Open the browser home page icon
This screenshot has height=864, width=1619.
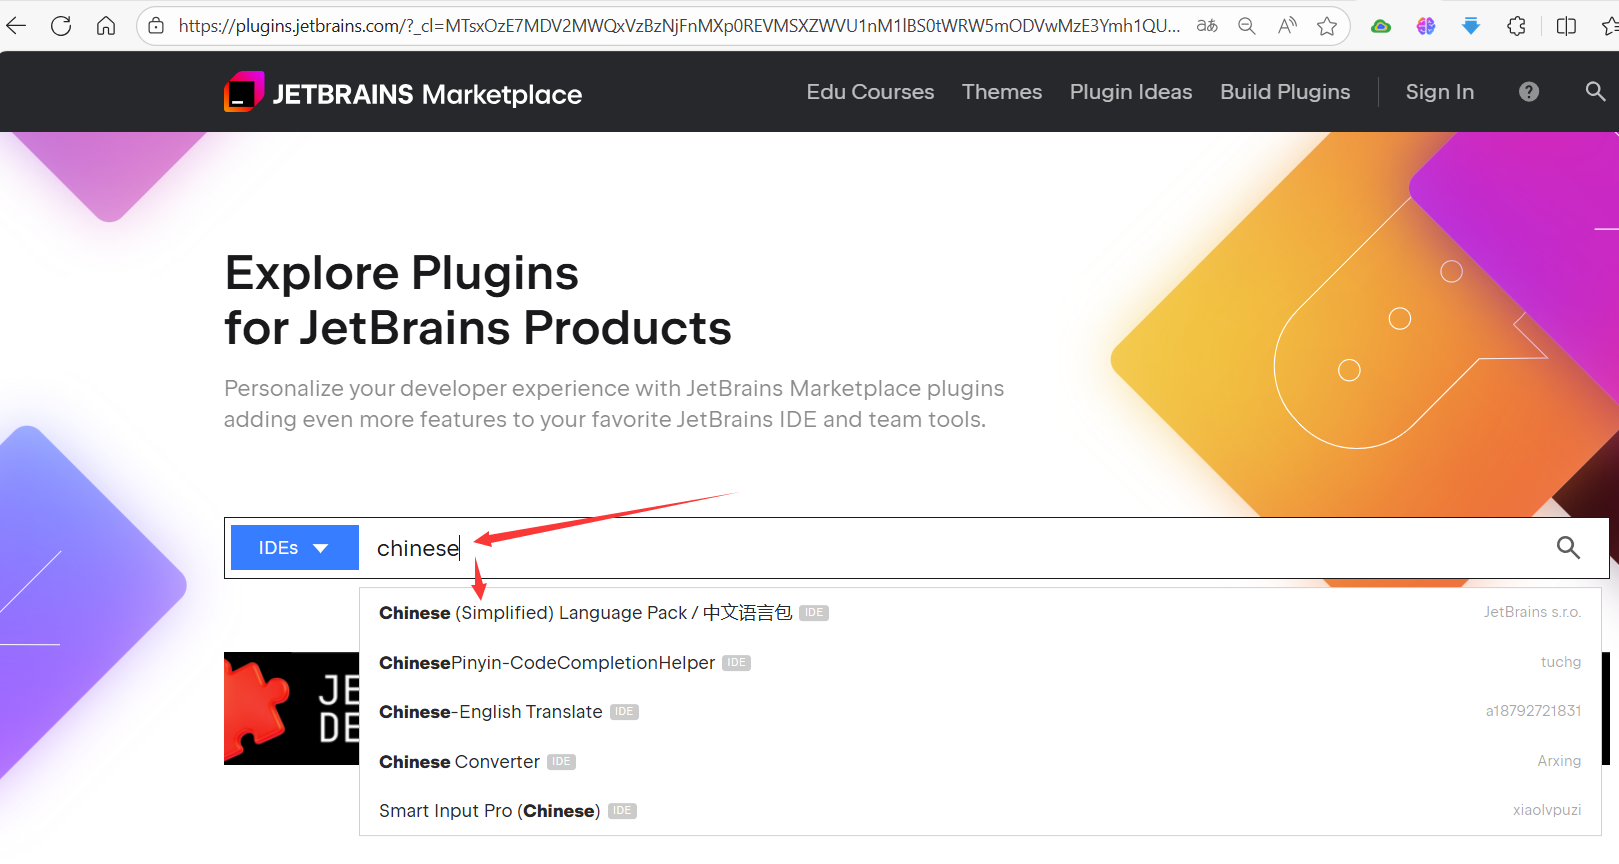tap(106, 26)
